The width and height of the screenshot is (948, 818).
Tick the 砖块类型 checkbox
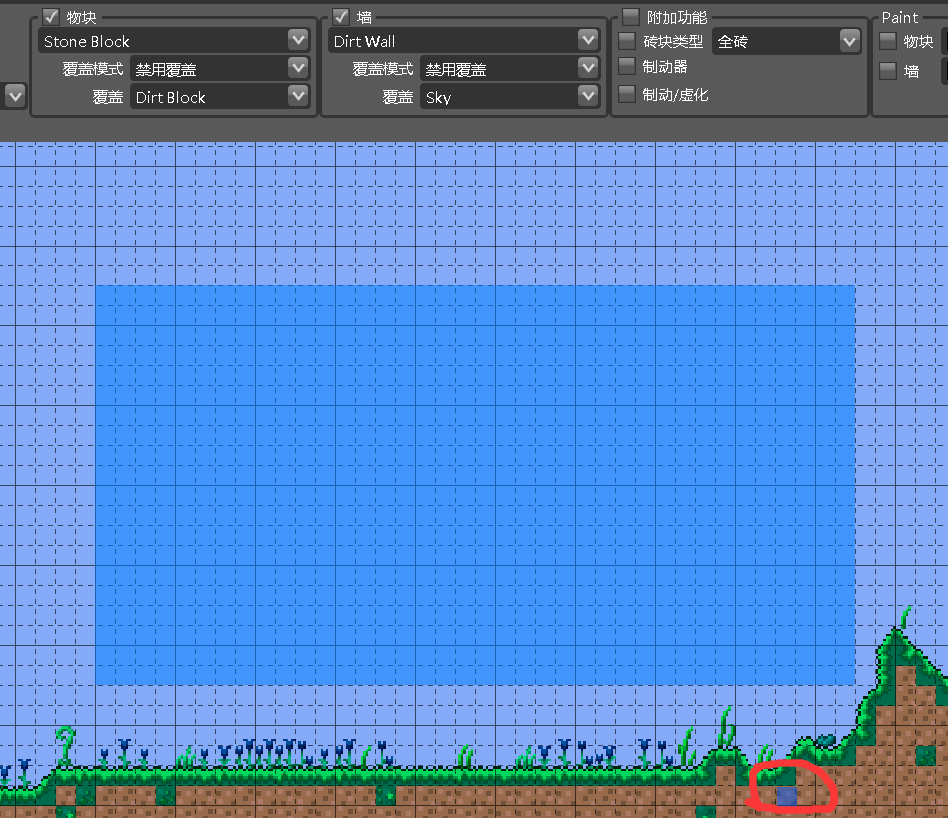(x=627, y=41)
